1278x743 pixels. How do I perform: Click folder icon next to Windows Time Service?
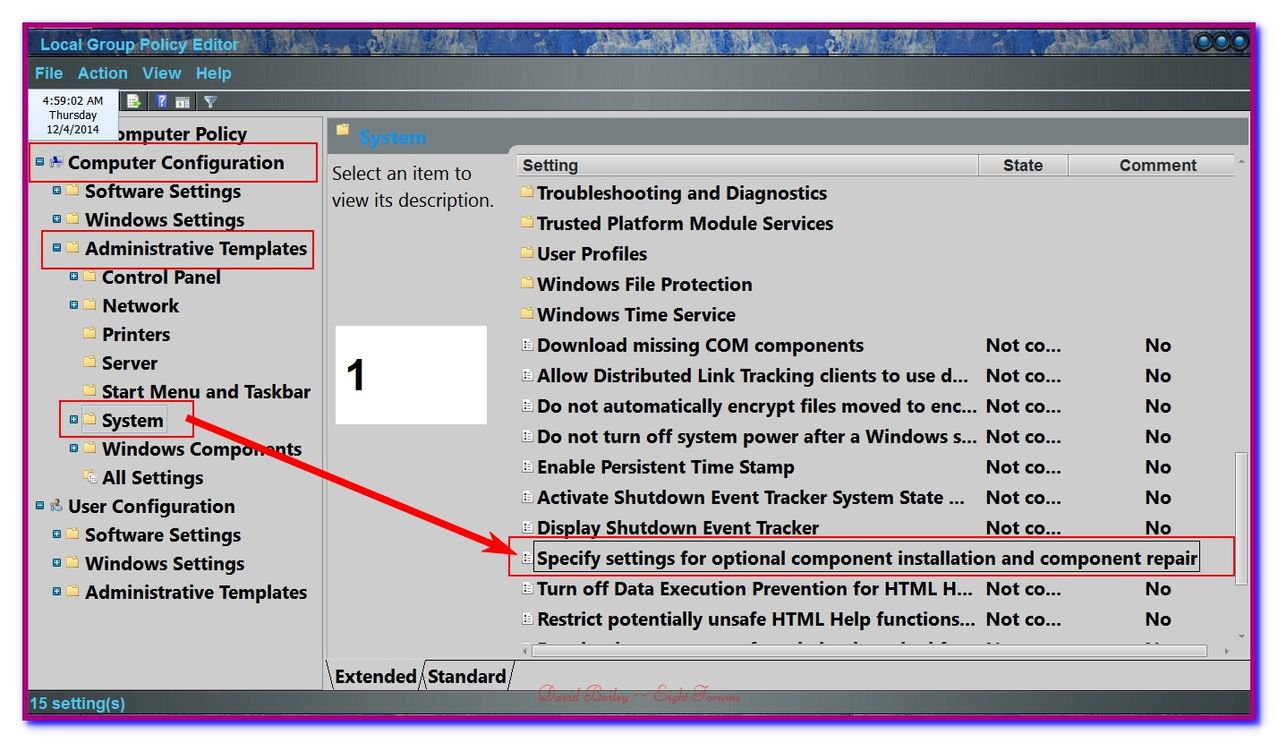(527, 314)
